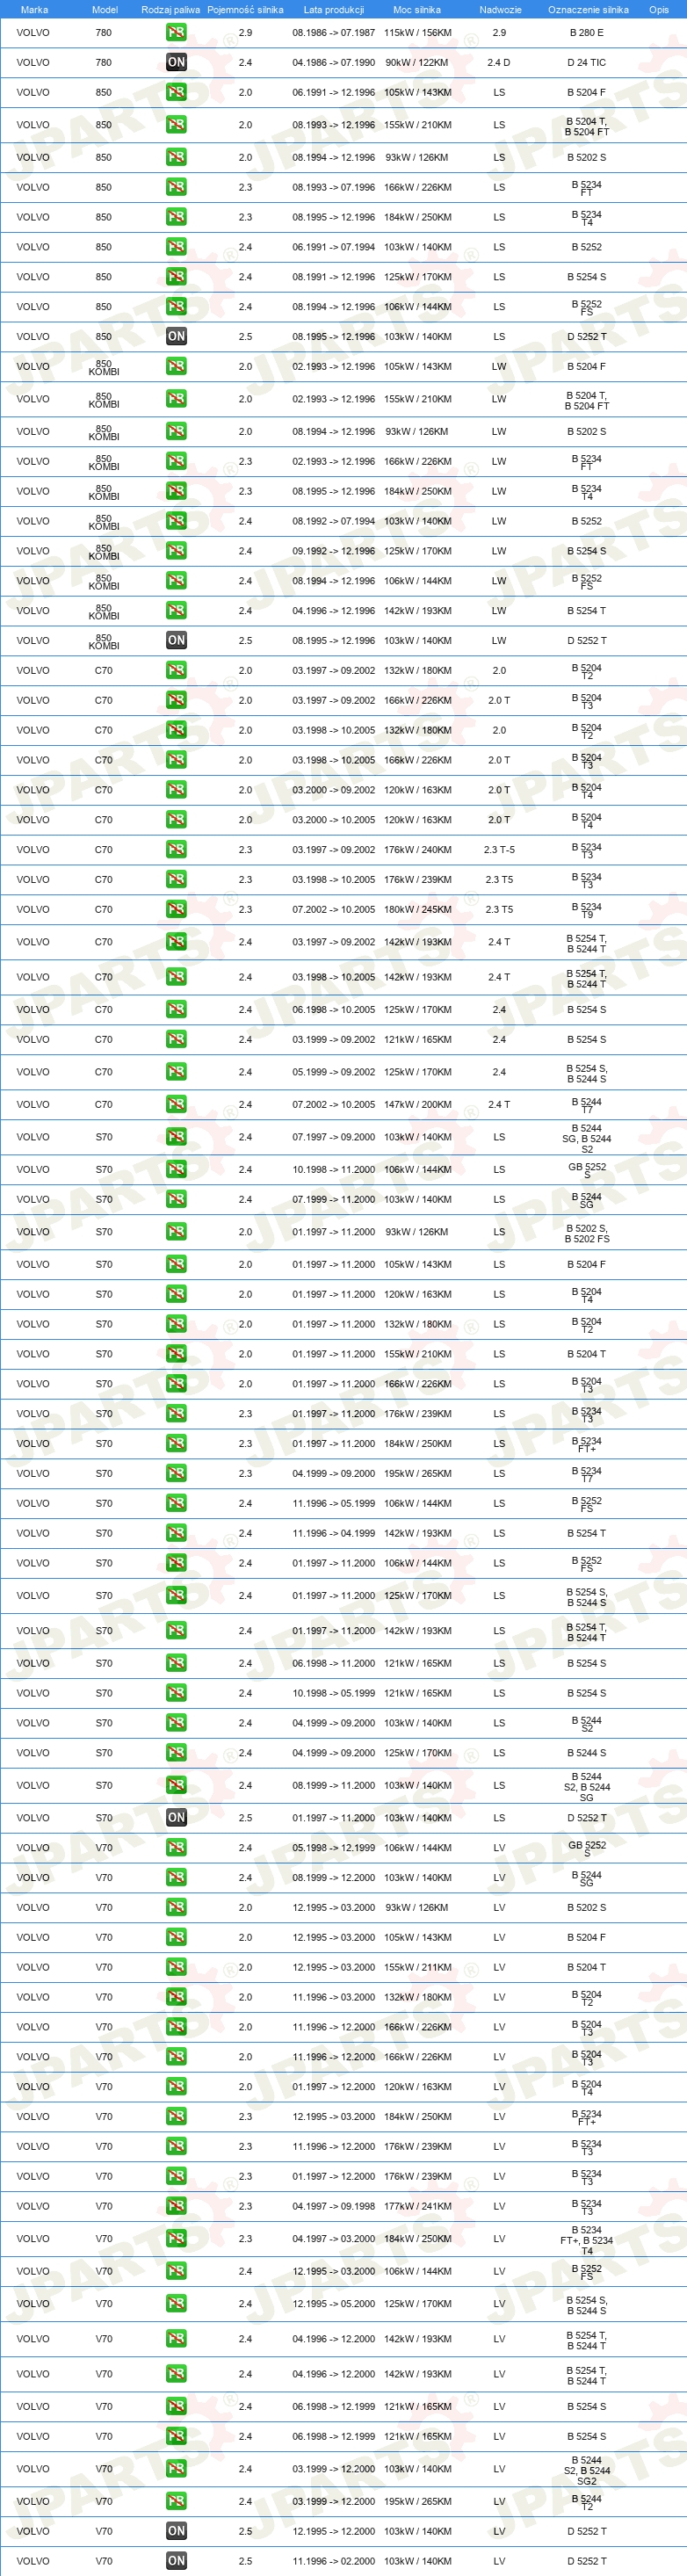
Task: Click the Nadwozie column header
Action: pyautogui.click(x=500, y=9)
